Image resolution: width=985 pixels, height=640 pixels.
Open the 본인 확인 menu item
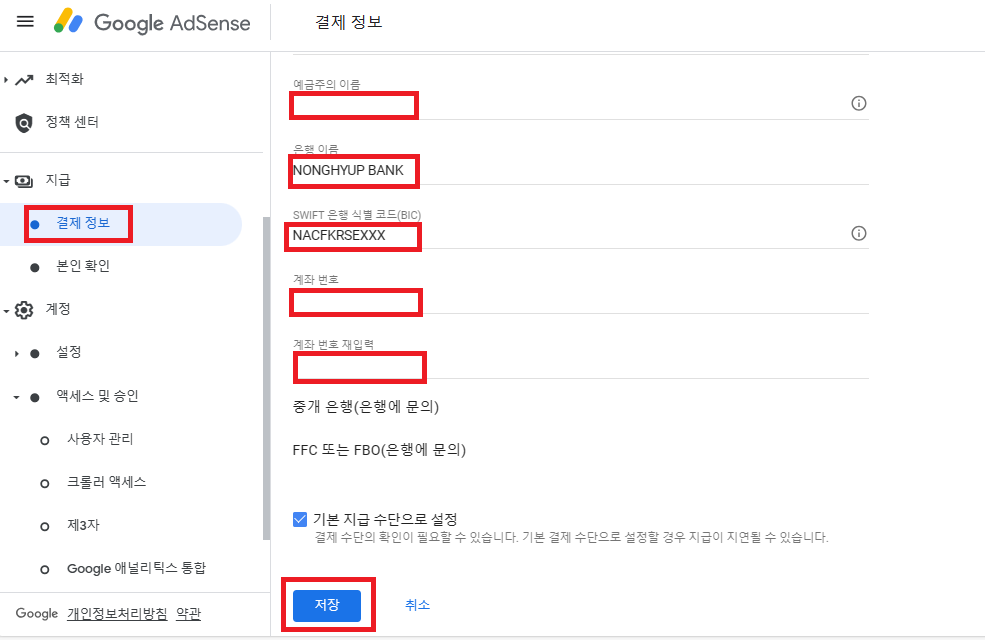point(84,266)
